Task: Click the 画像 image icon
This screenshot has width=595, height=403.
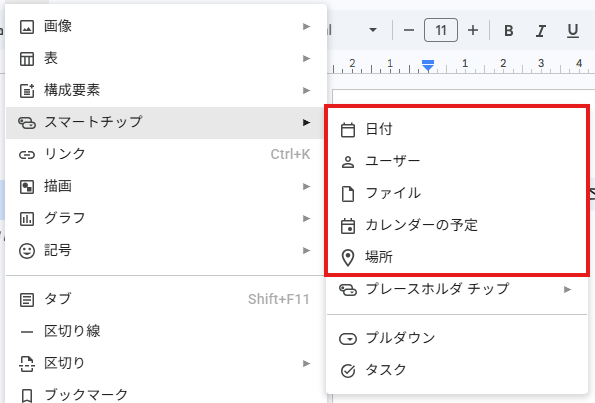Action: [x=27, y=27]
